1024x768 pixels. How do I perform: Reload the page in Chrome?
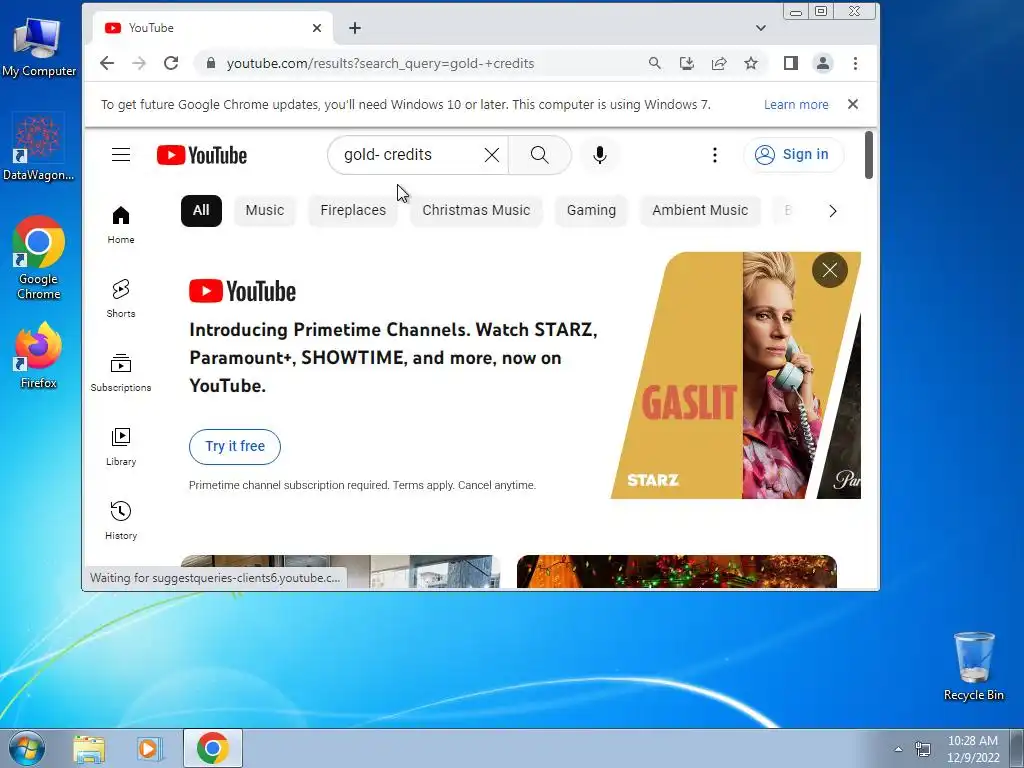point(171,63)
